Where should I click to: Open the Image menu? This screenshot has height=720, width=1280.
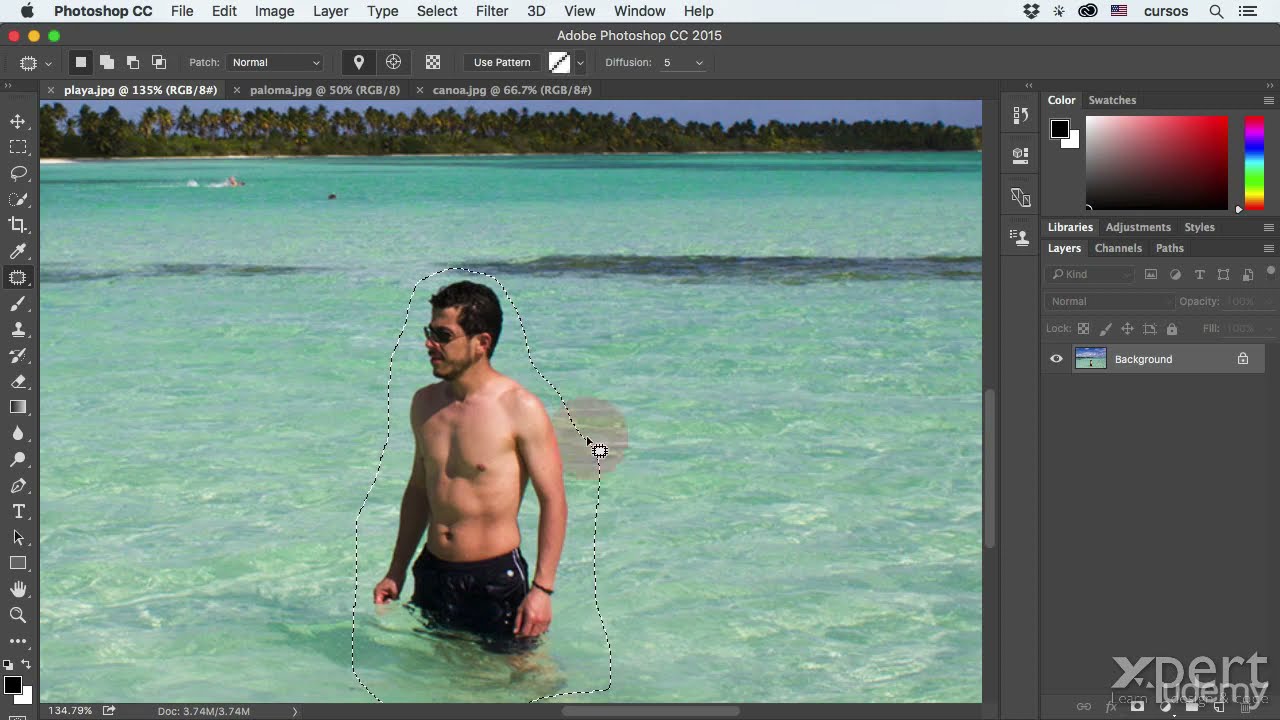274,11
